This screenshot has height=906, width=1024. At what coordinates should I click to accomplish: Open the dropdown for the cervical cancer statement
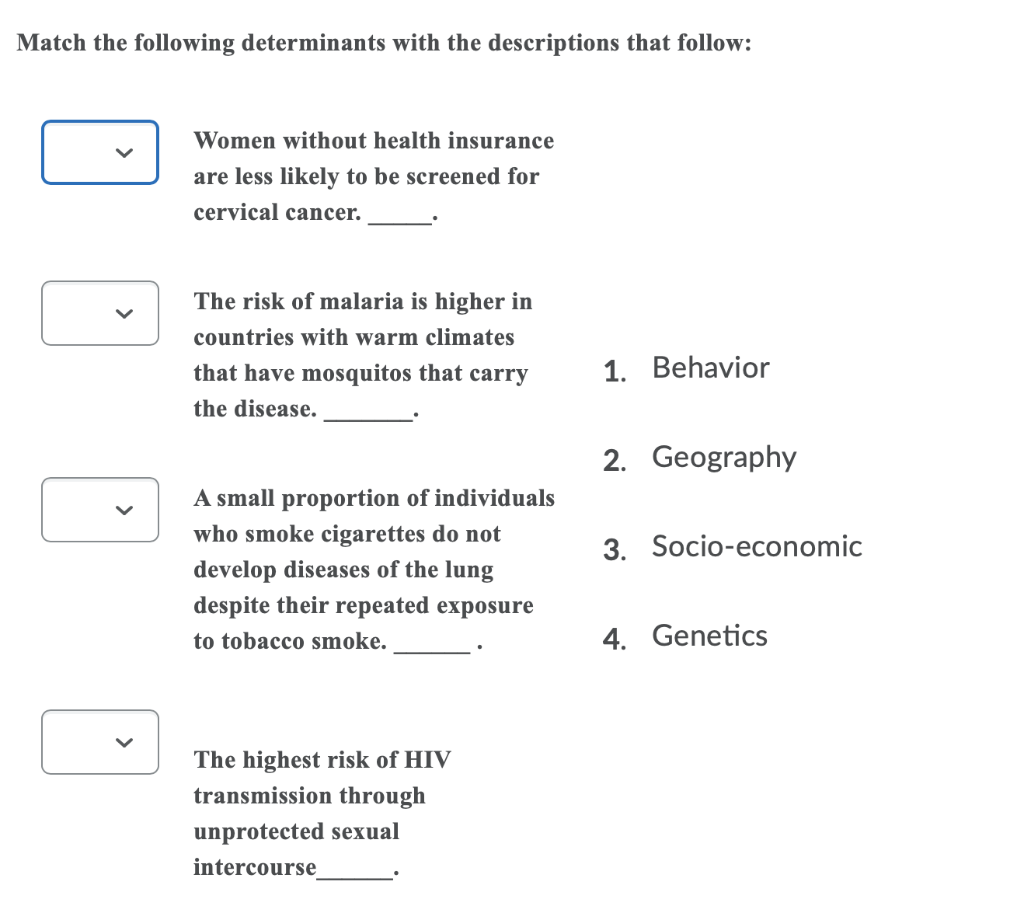pos(100,152)
